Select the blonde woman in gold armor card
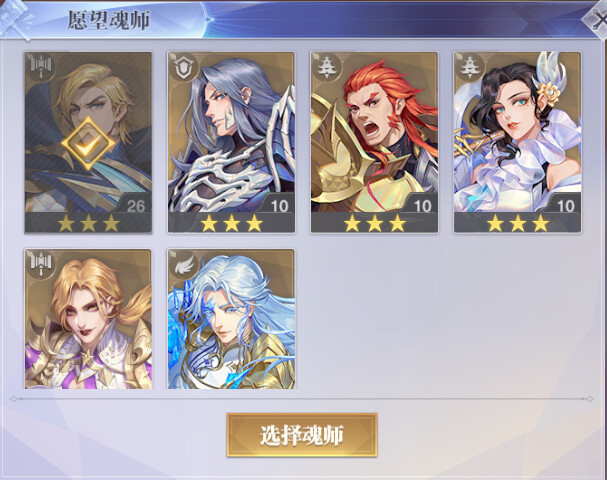 [x=88, y=319]
